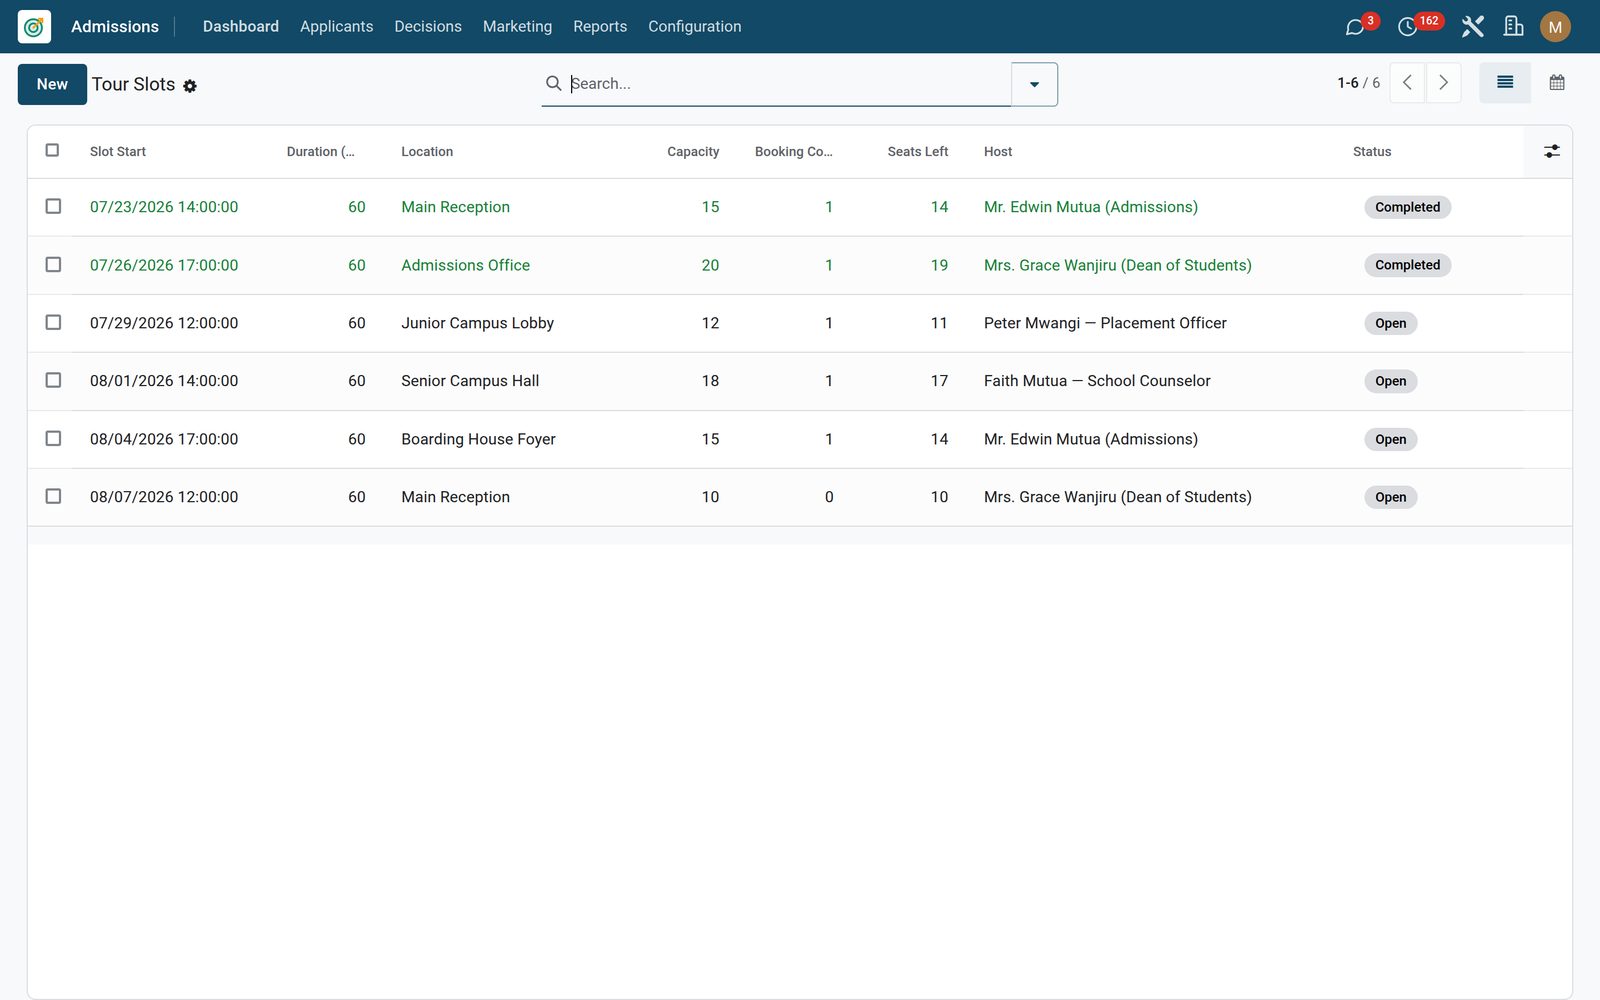This screenshot has width=1600, height=1000.
Task: Click capacity value 20 in Admissions Office row
Action: point(710,265)
